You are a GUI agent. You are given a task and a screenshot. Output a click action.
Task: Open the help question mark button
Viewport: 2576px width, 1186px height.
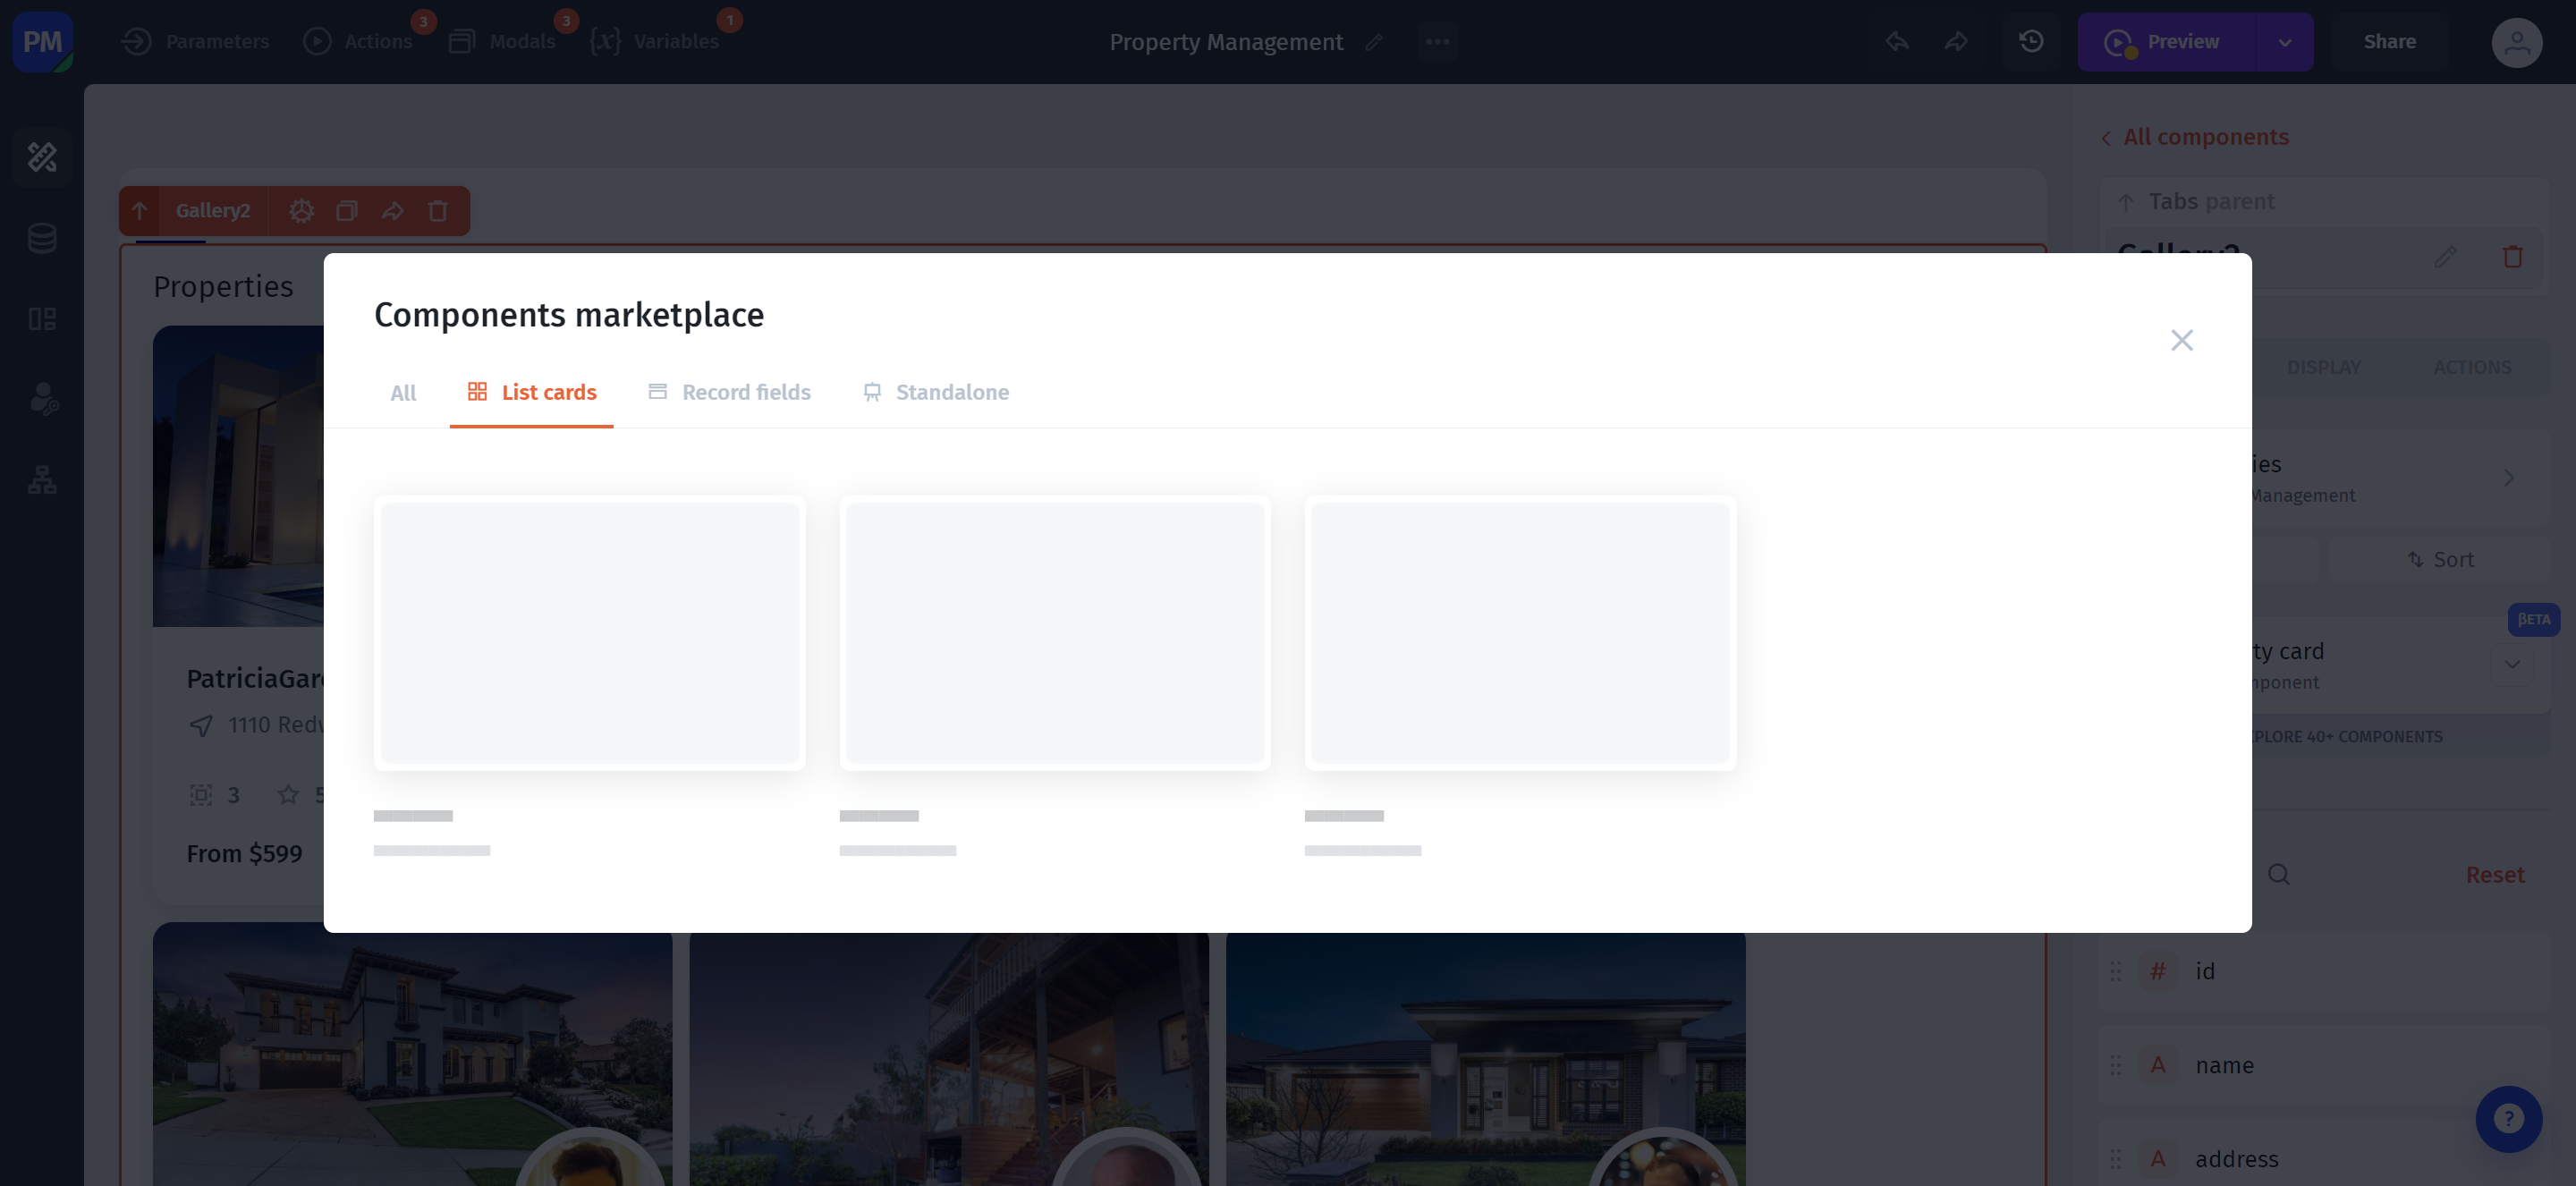[2508, 1119]
